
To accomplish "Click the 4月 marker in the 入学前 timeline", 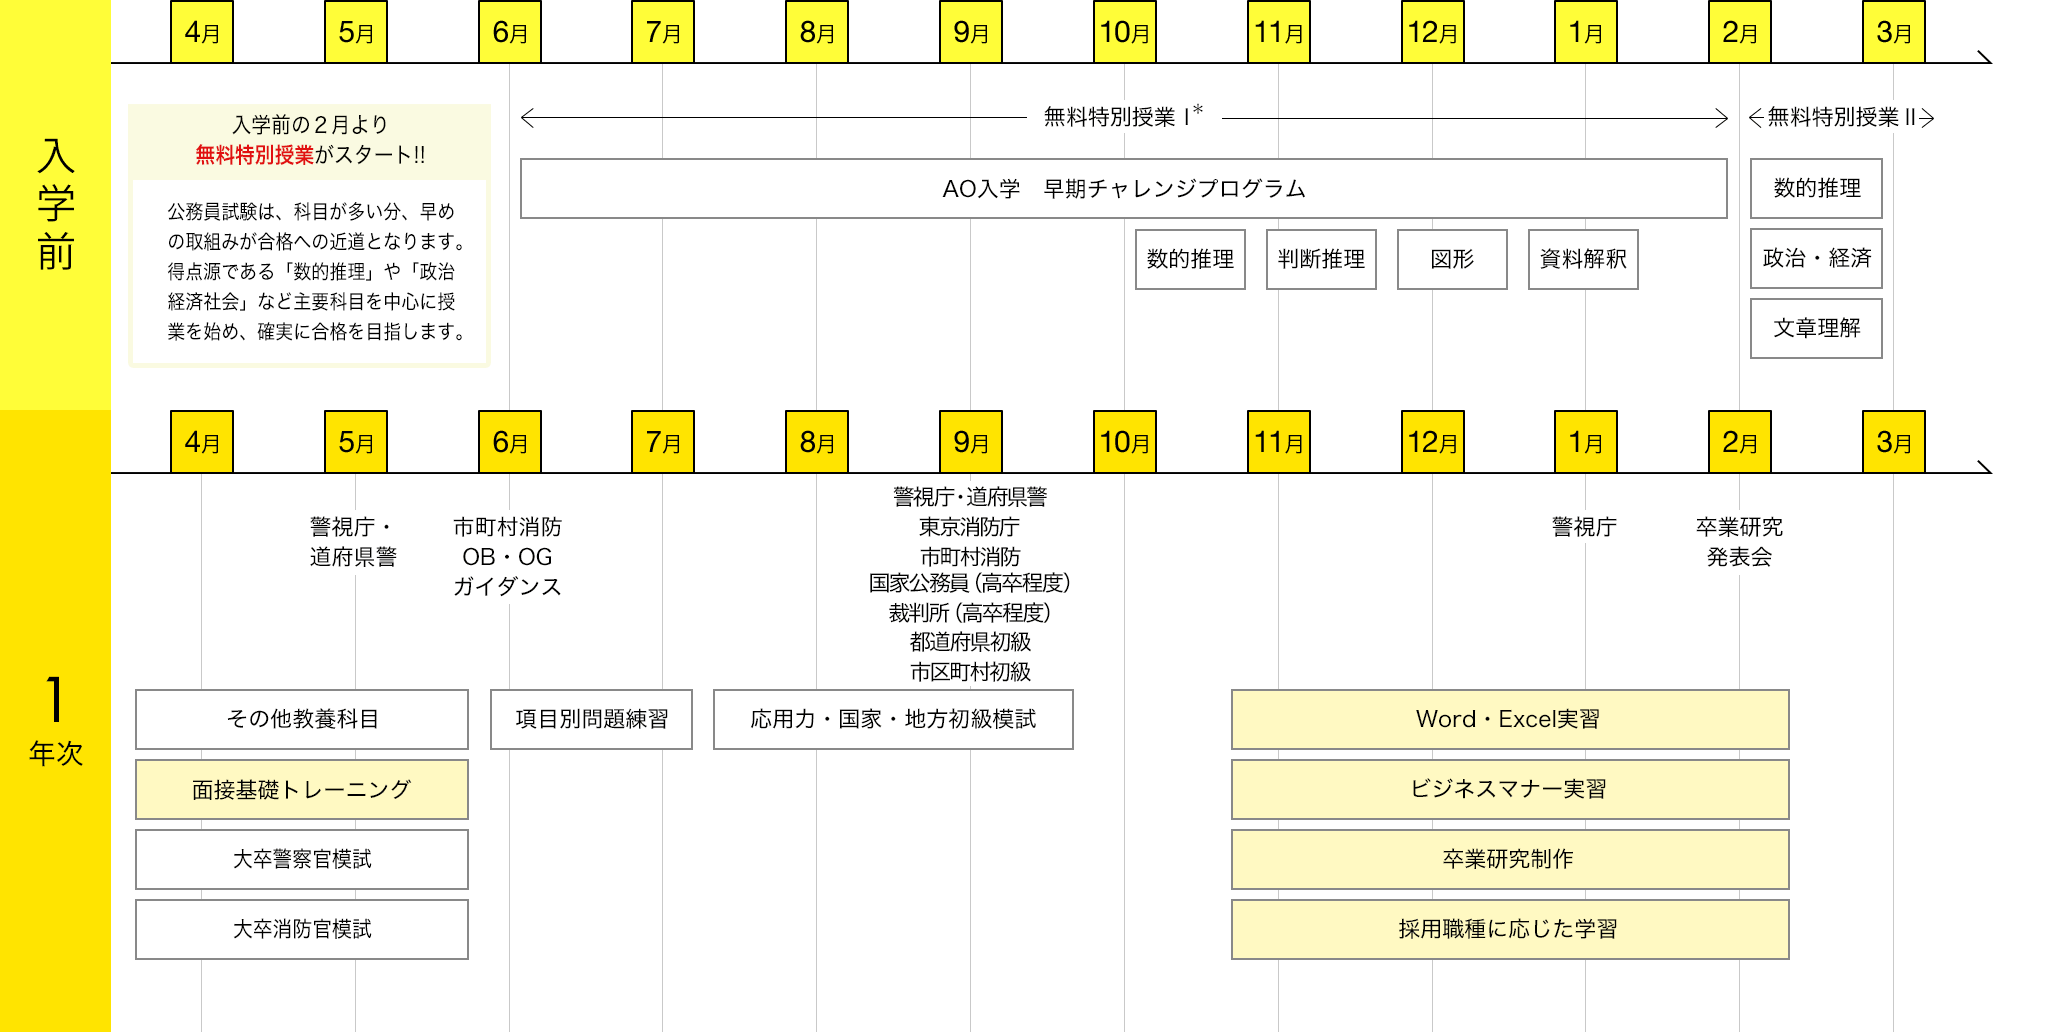I will pyautogui.click(x=202, y=32).
